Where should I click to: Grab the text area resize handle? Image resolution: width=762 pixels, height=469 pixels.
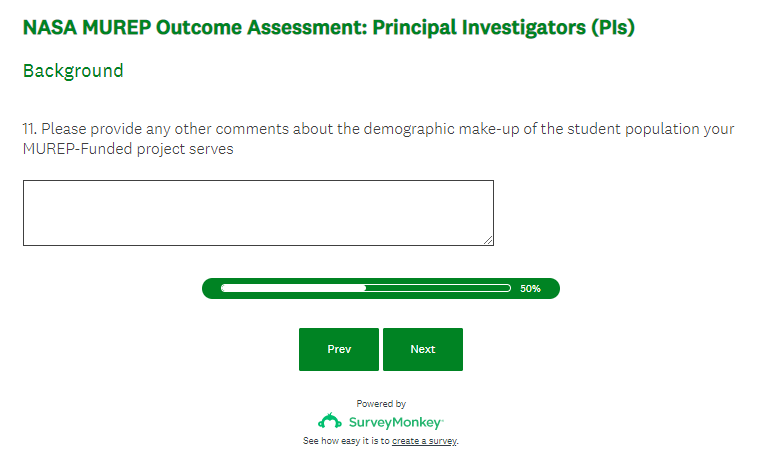pos(489,240)
